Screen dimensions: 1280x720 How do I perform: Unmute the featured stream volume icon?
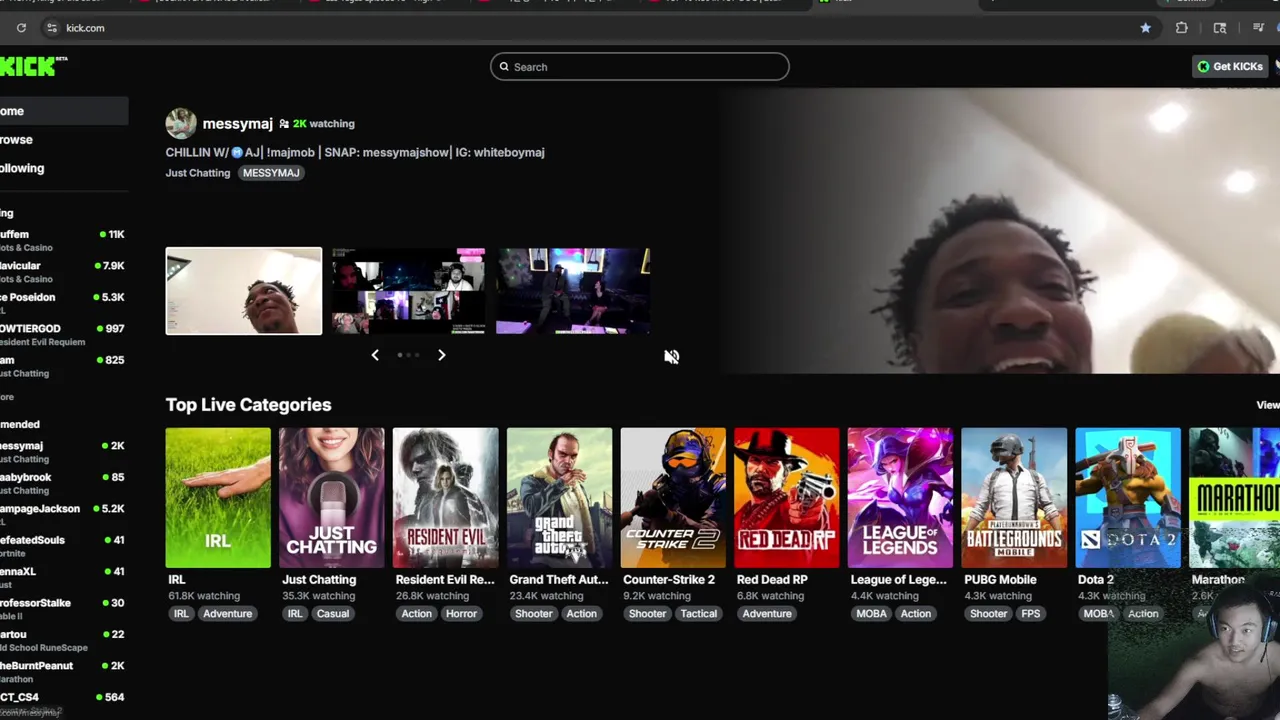point(672,356)
